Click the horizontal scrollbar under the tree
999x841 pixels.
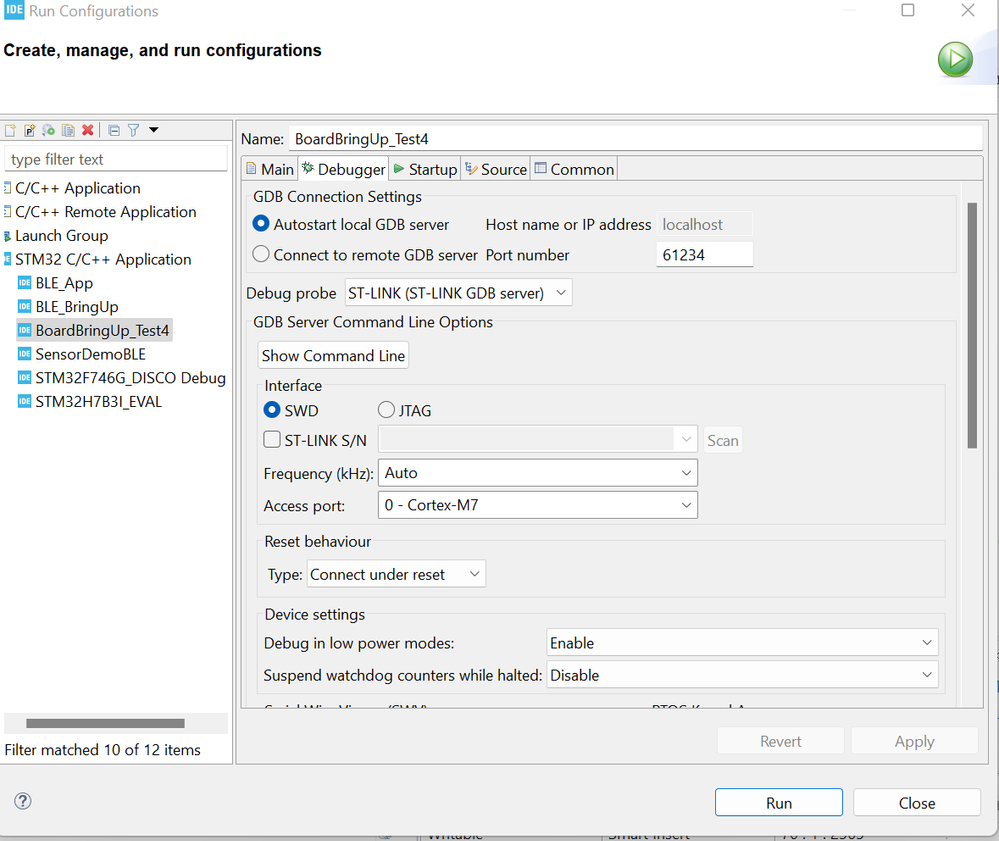[105, 723]
